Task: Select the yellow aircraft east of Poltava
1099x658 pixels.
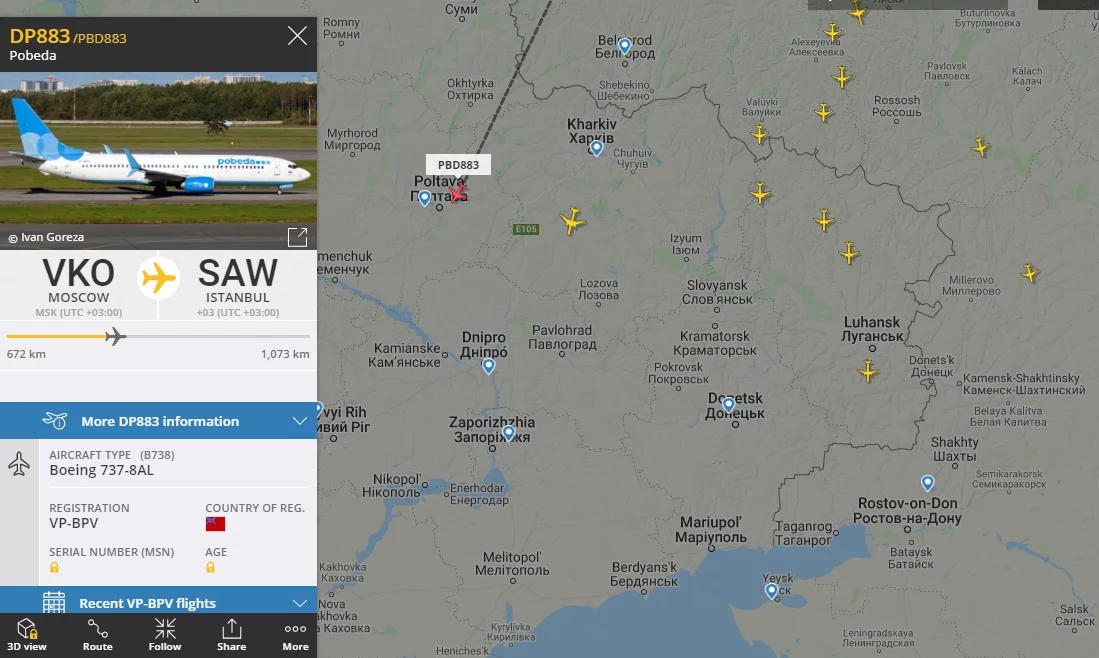Action: pos(573,221)
